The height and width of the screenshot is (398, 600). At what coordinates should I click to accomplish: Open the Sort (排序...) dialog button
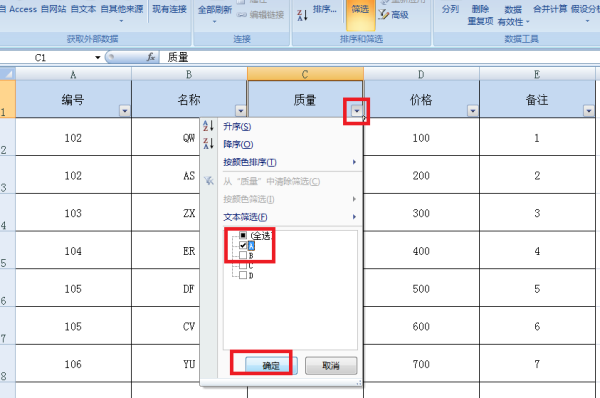pyautogui.click(x=324, y=10)
